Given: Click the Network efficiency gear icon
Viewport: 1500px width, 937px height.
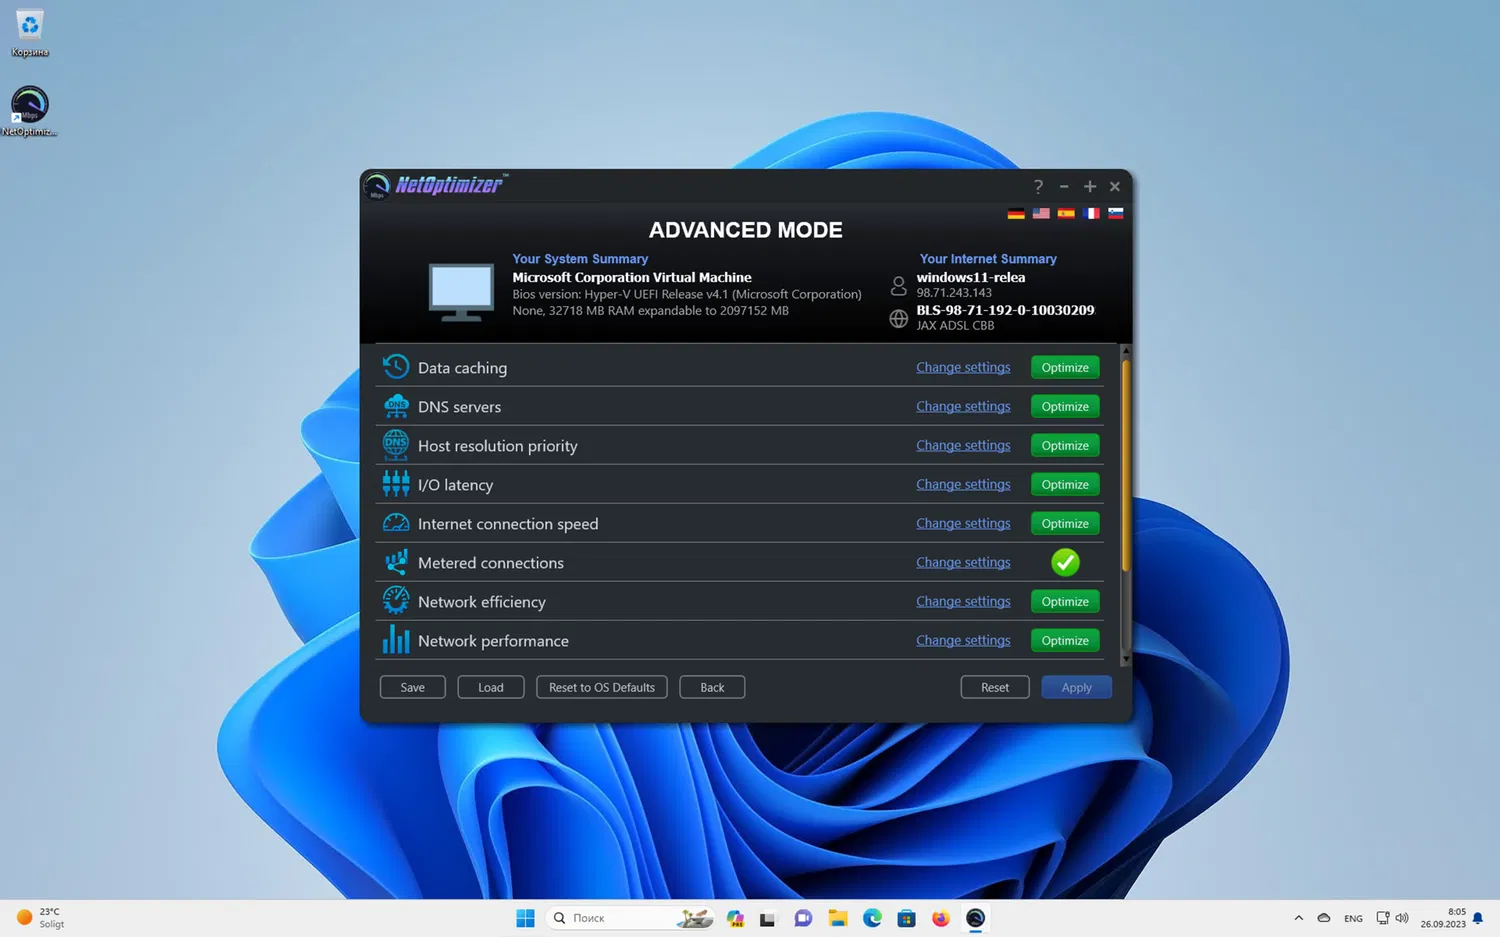Looking at the screenshot, I should 396,601.
